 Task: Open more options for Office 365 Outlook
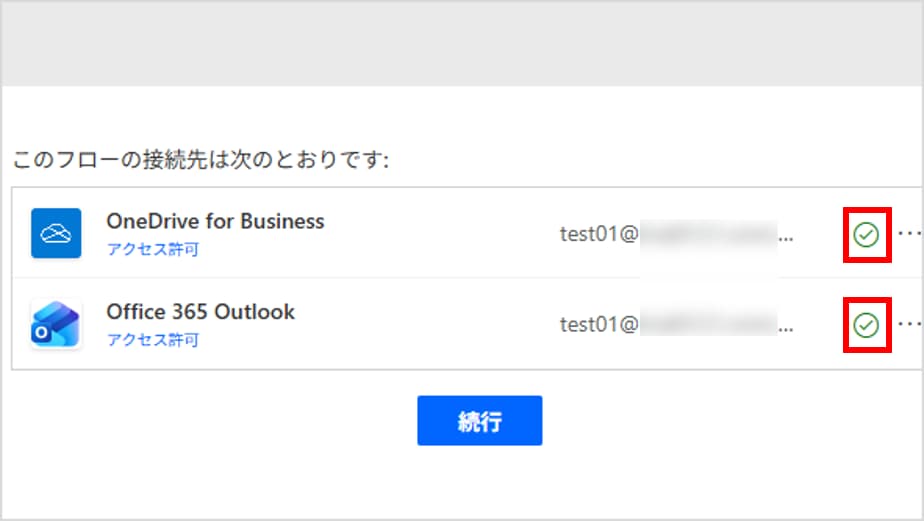coord(908,324)
